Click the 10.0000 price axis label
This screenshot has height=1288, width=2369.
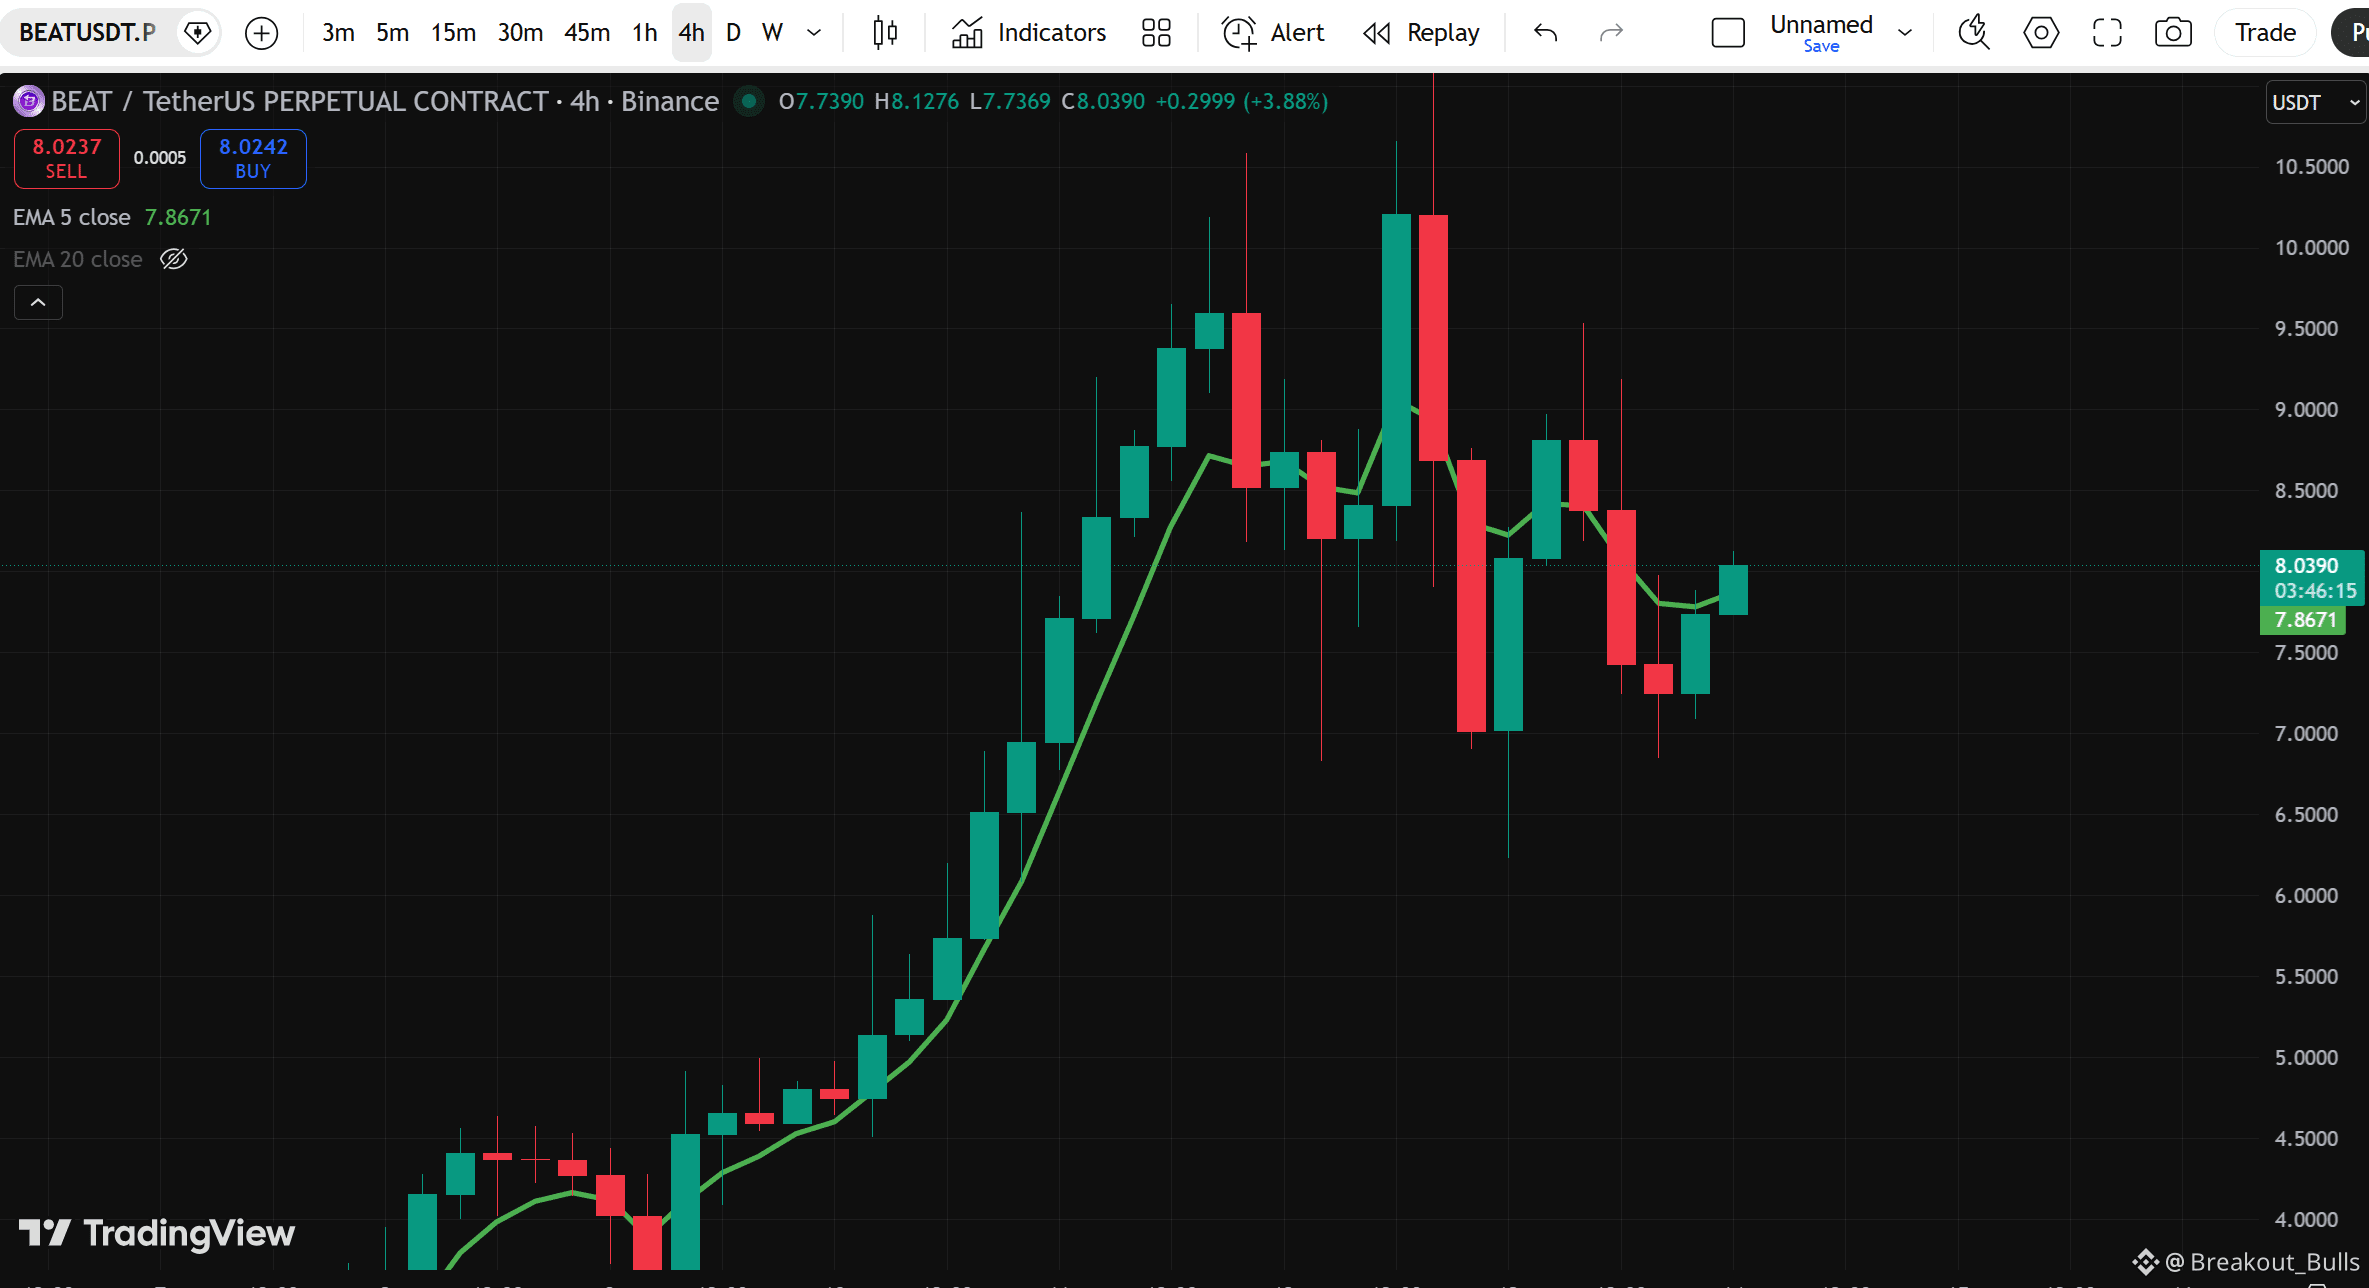(2312, 247)
